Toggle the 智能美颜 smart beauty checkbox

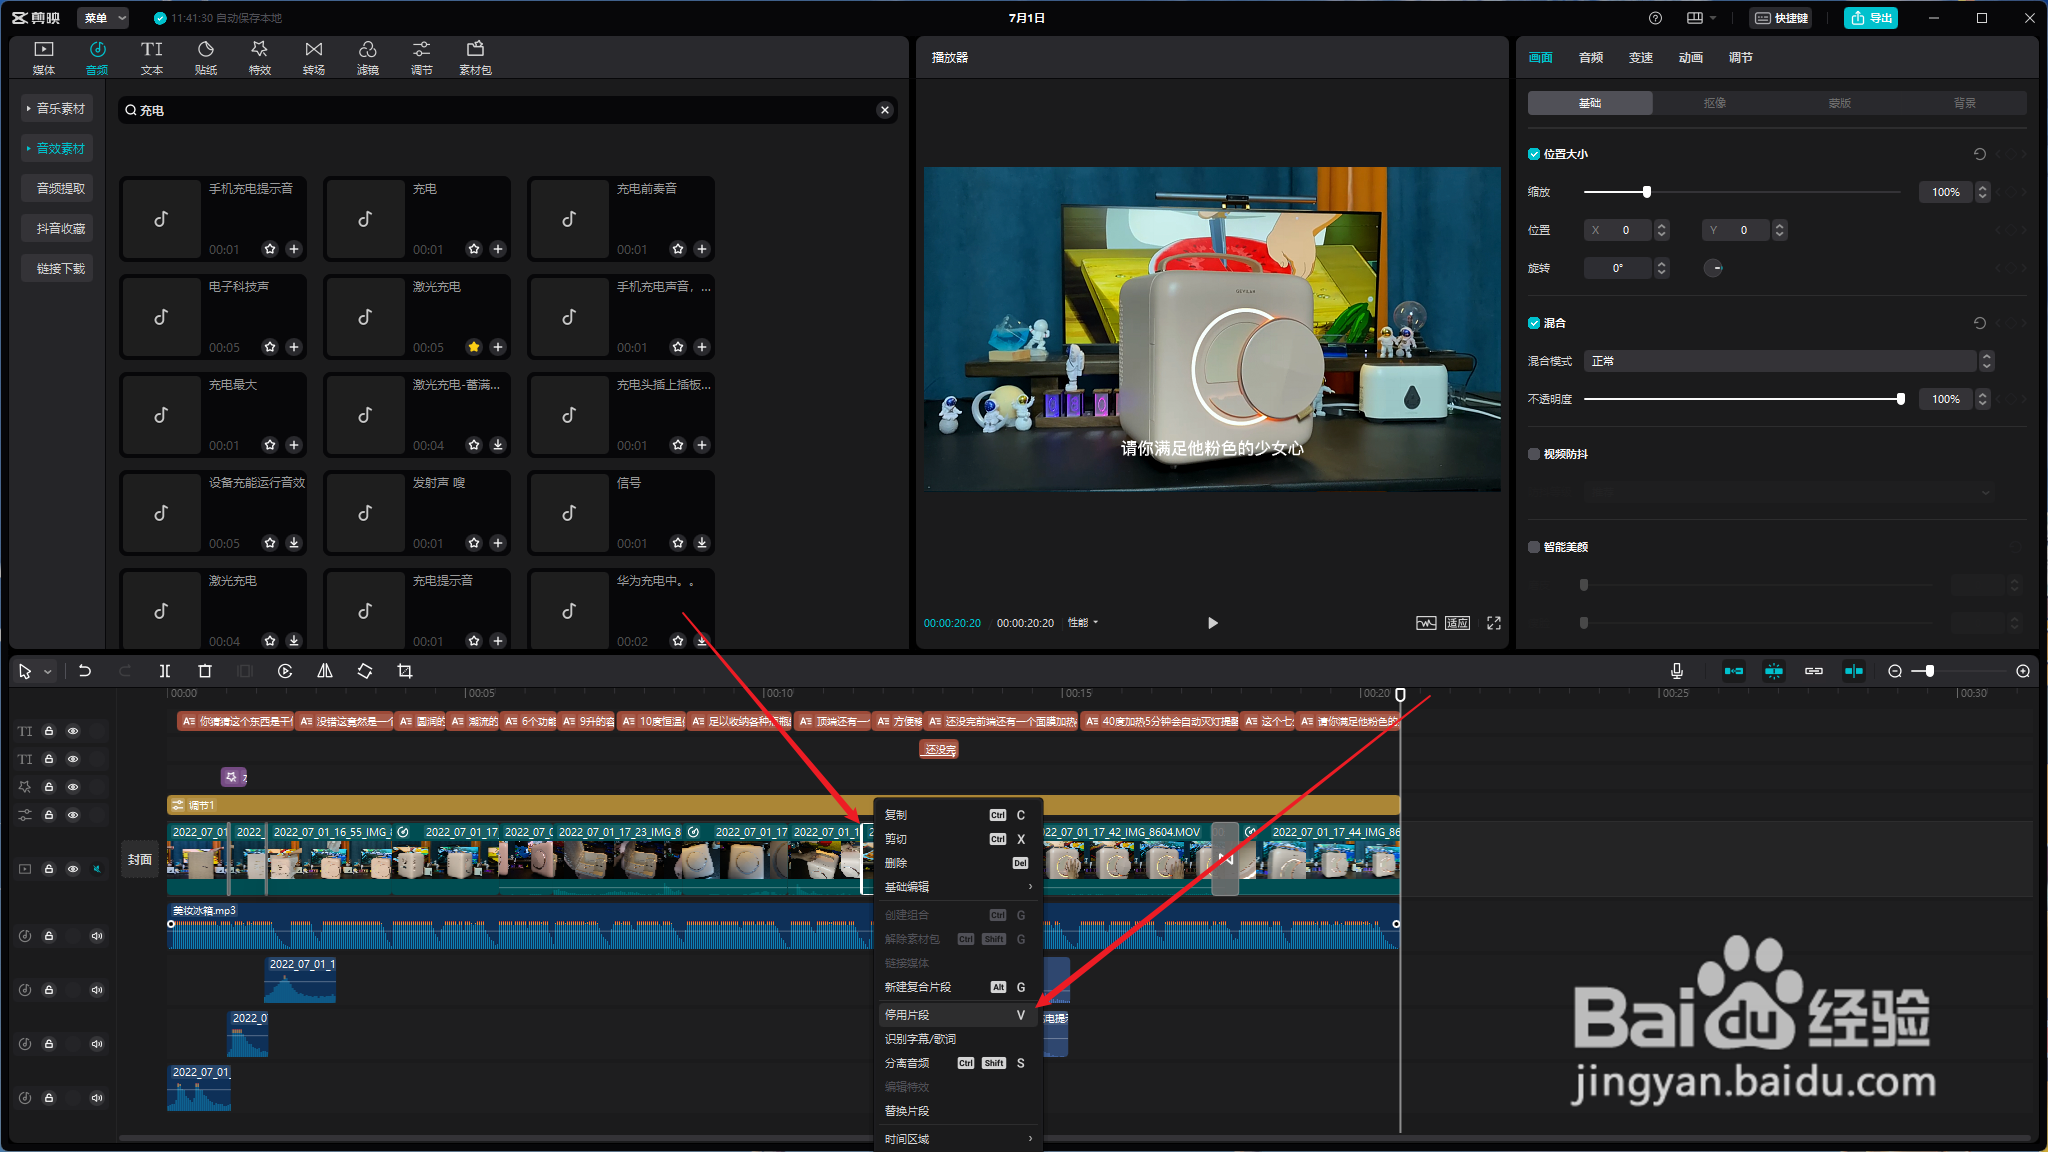pyautogui.click(x=1534, y=547)
